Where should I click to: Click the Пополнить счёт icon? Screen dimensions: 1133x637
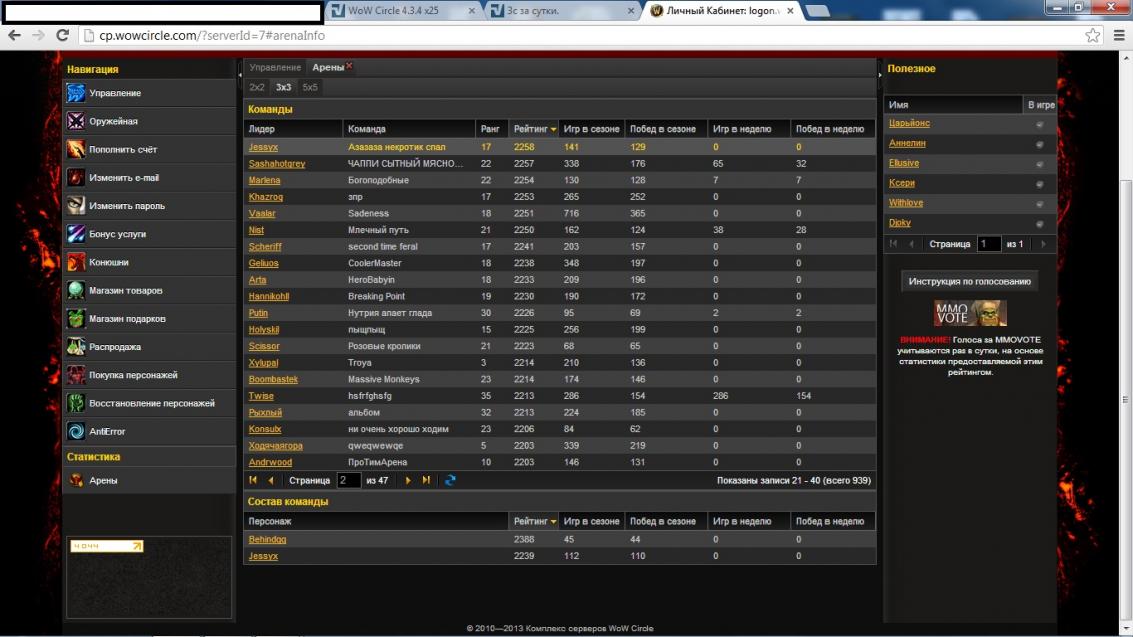[76, 149]
